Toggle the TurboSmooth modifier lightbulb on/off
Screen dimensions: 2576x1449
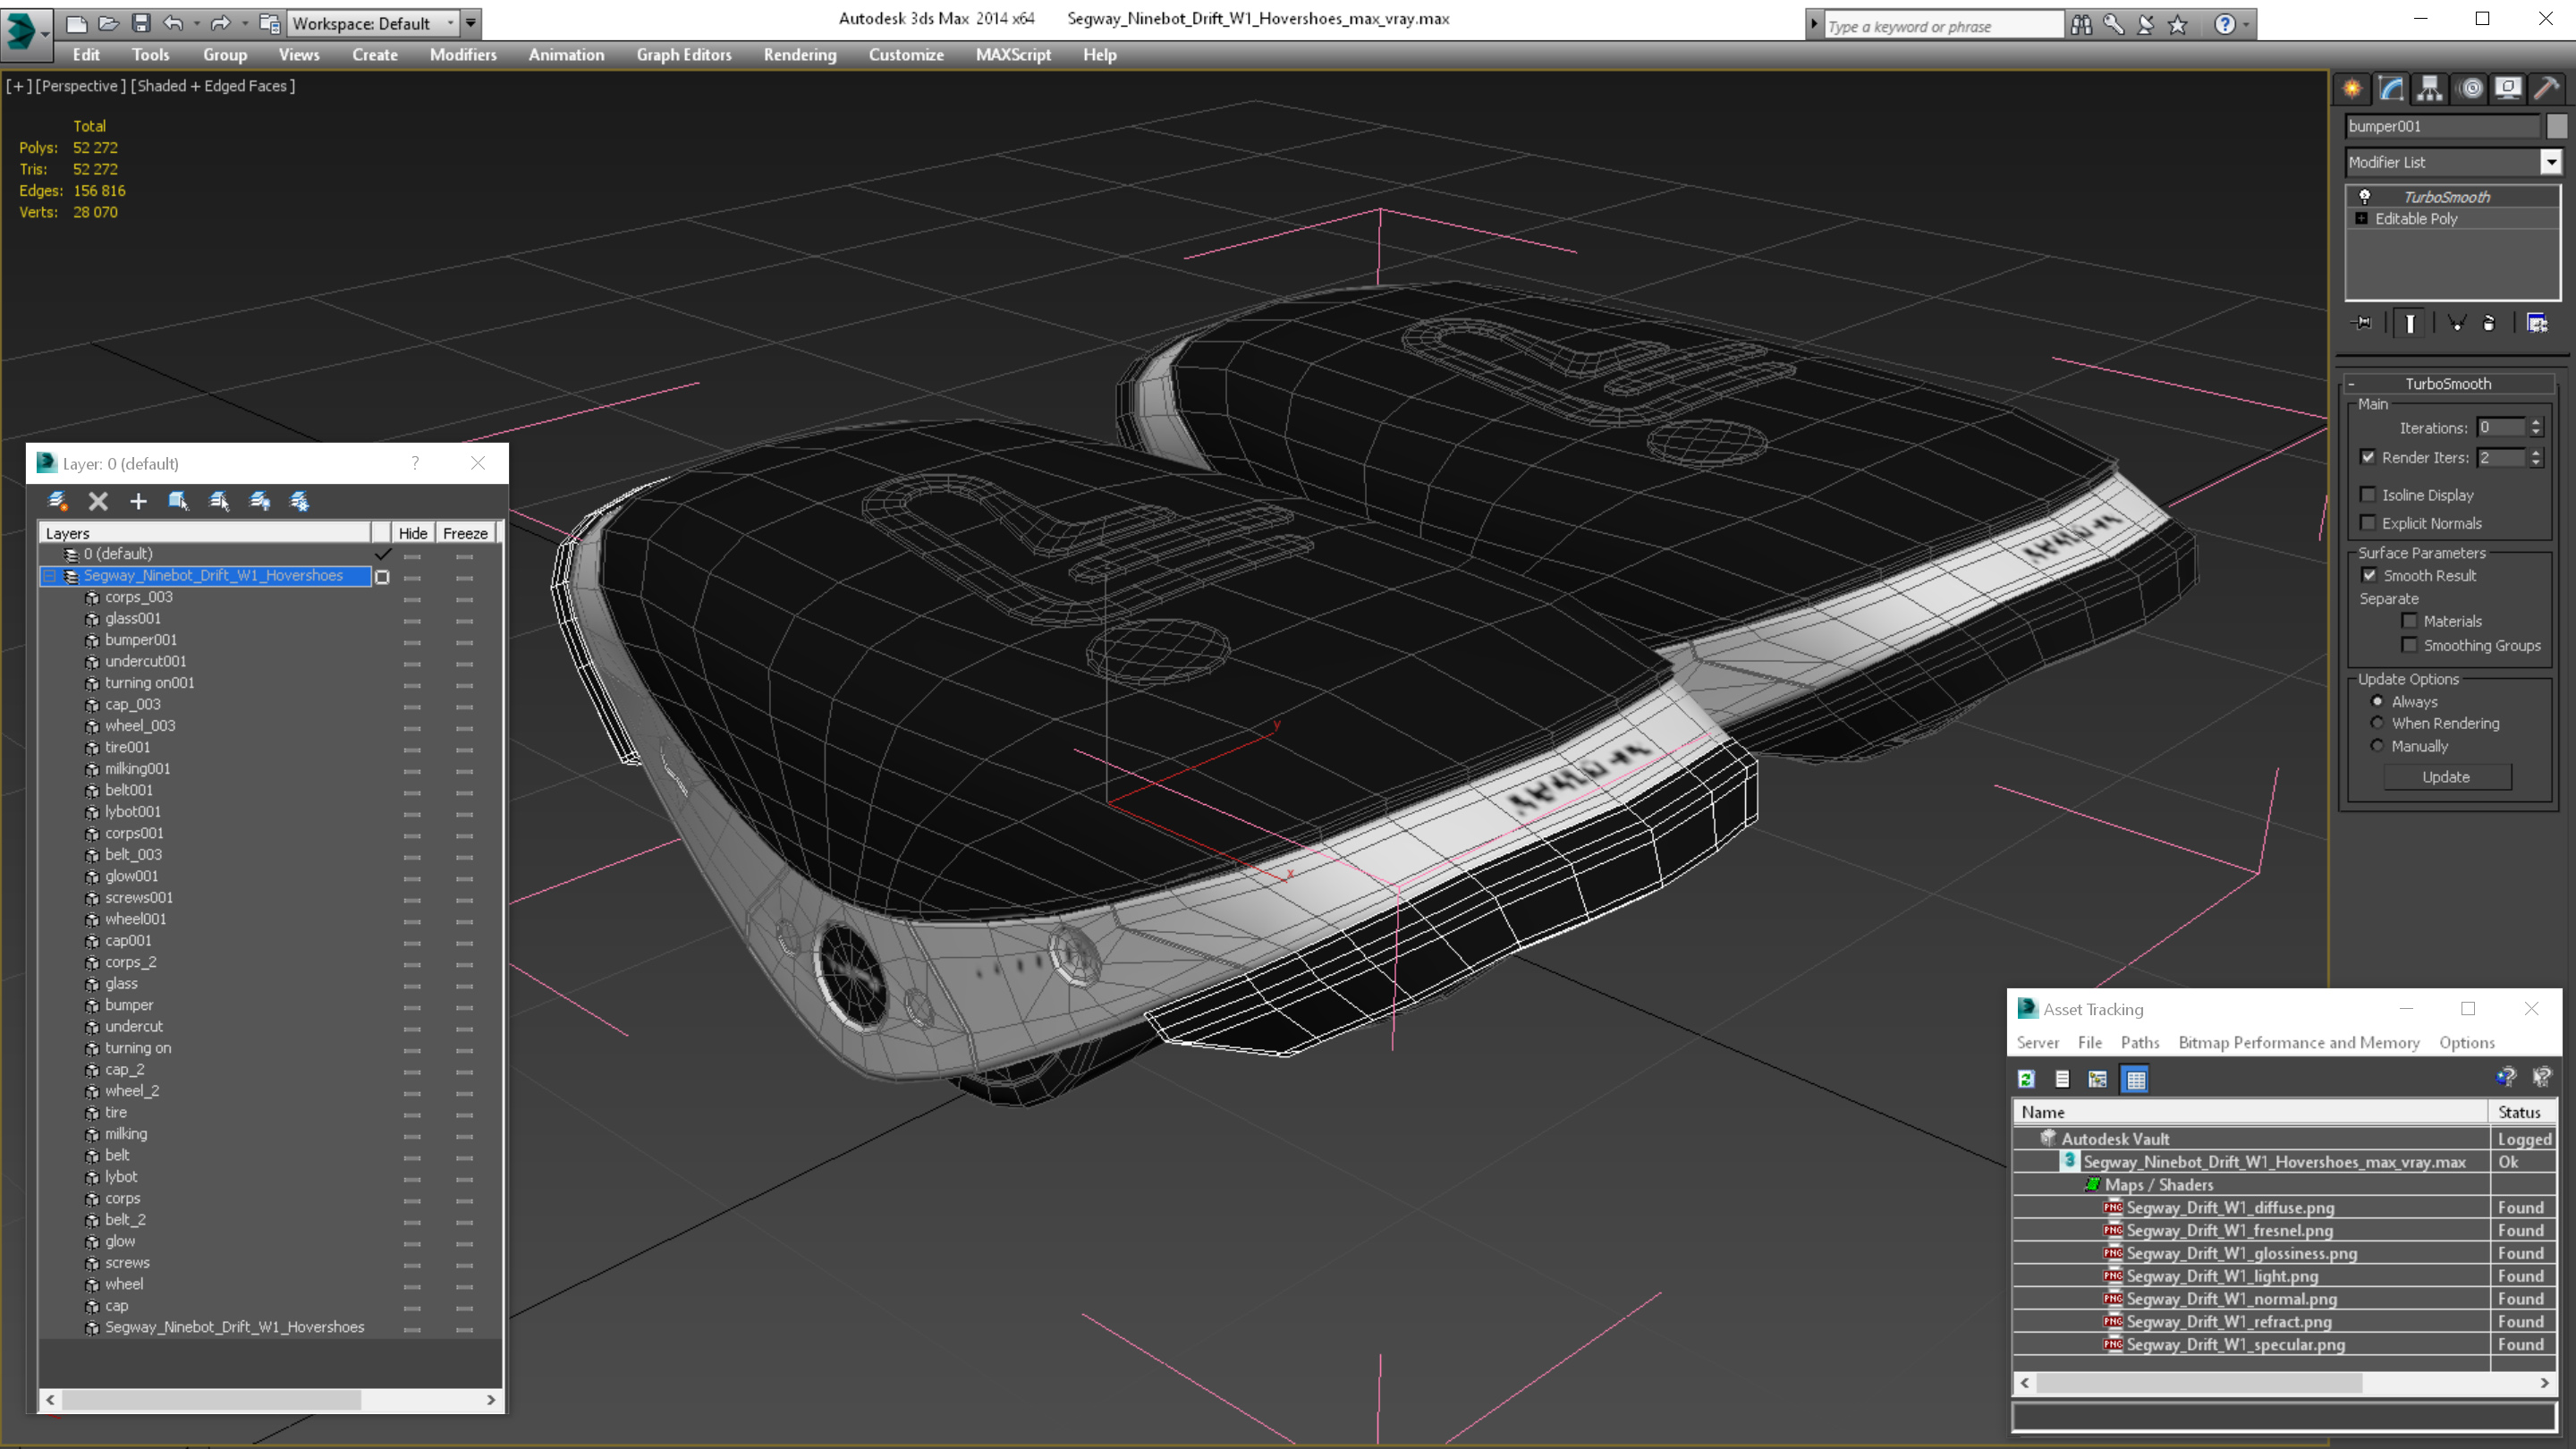(2365, 197)
